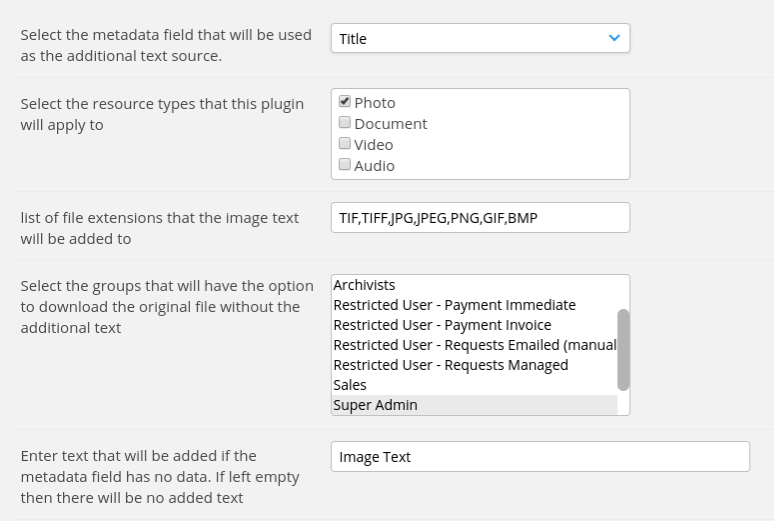Choose the Sales group entry

point(474,385)
